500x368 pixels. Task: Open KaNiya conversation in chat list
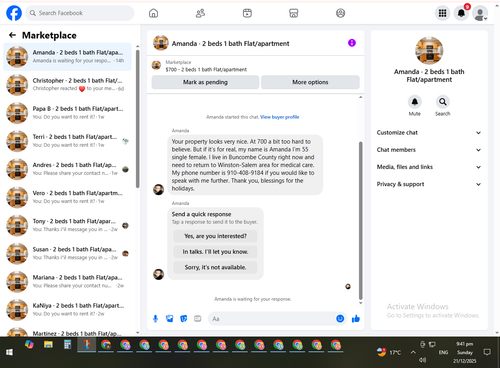tap(67, 310)
